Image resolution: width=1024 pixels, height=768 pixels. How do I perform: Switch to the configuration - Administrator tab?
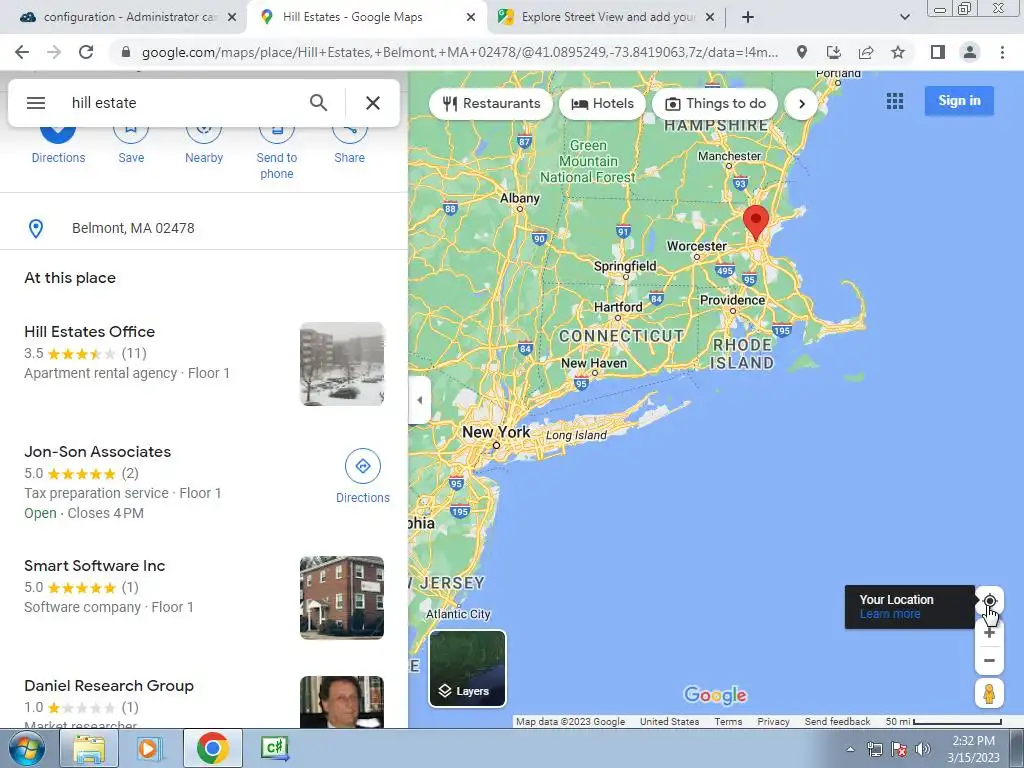tap(129, 17)
